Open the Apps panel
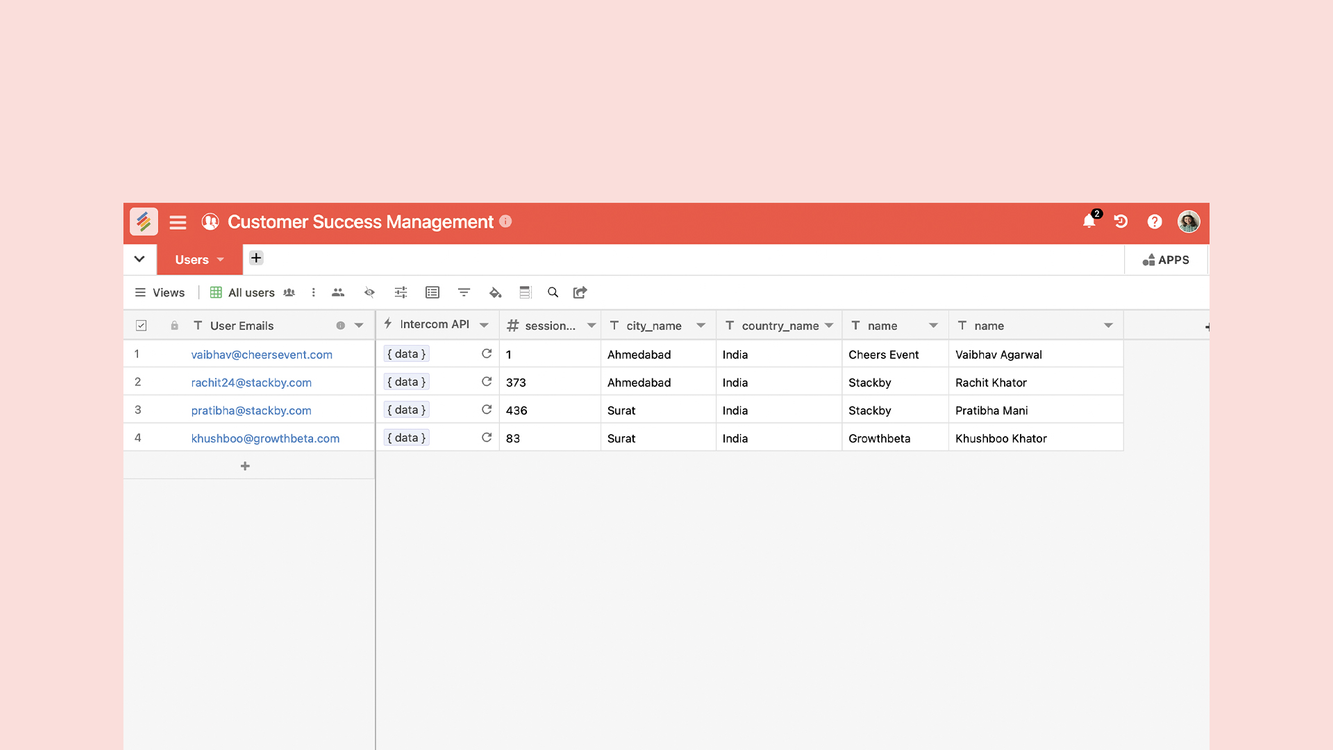This screenshot has height=750, width=1333. 1166,260
